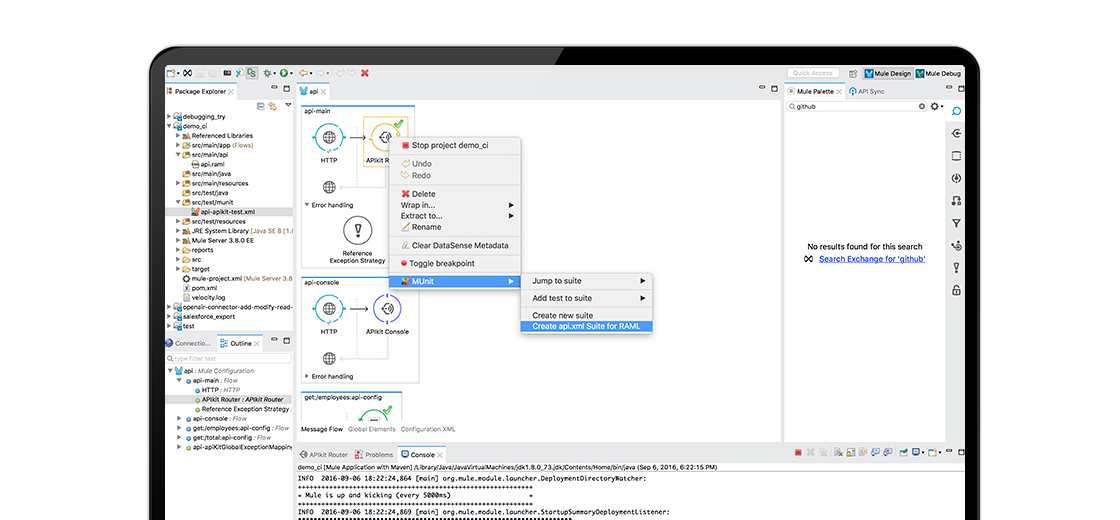Expand api-console in the Outline
The width and height of the screenshot is (1120, 520).
click(x=178, y=419)
